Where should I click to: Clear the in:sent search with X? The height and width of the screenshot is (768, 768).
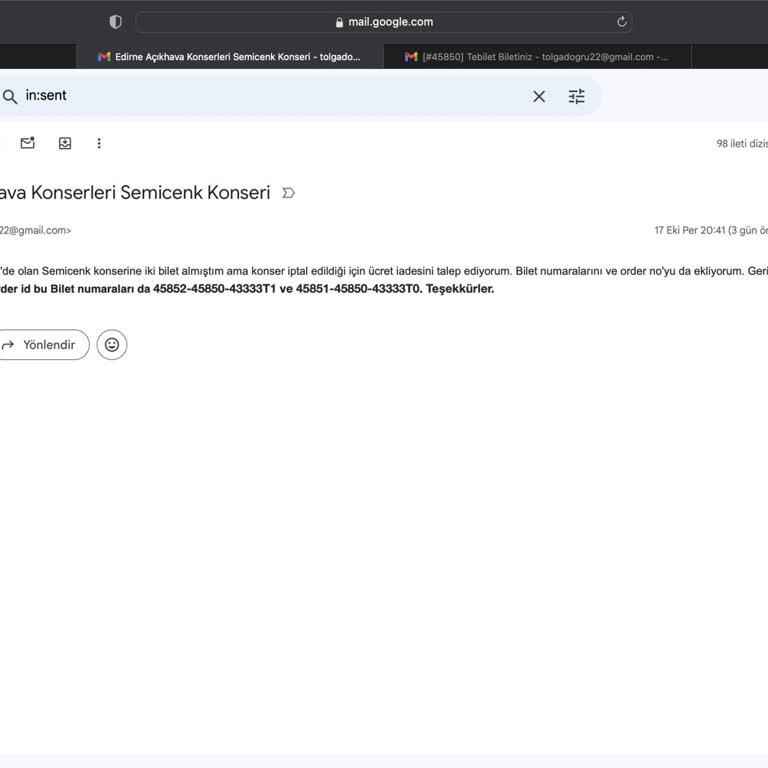click(x=539, y=96)
